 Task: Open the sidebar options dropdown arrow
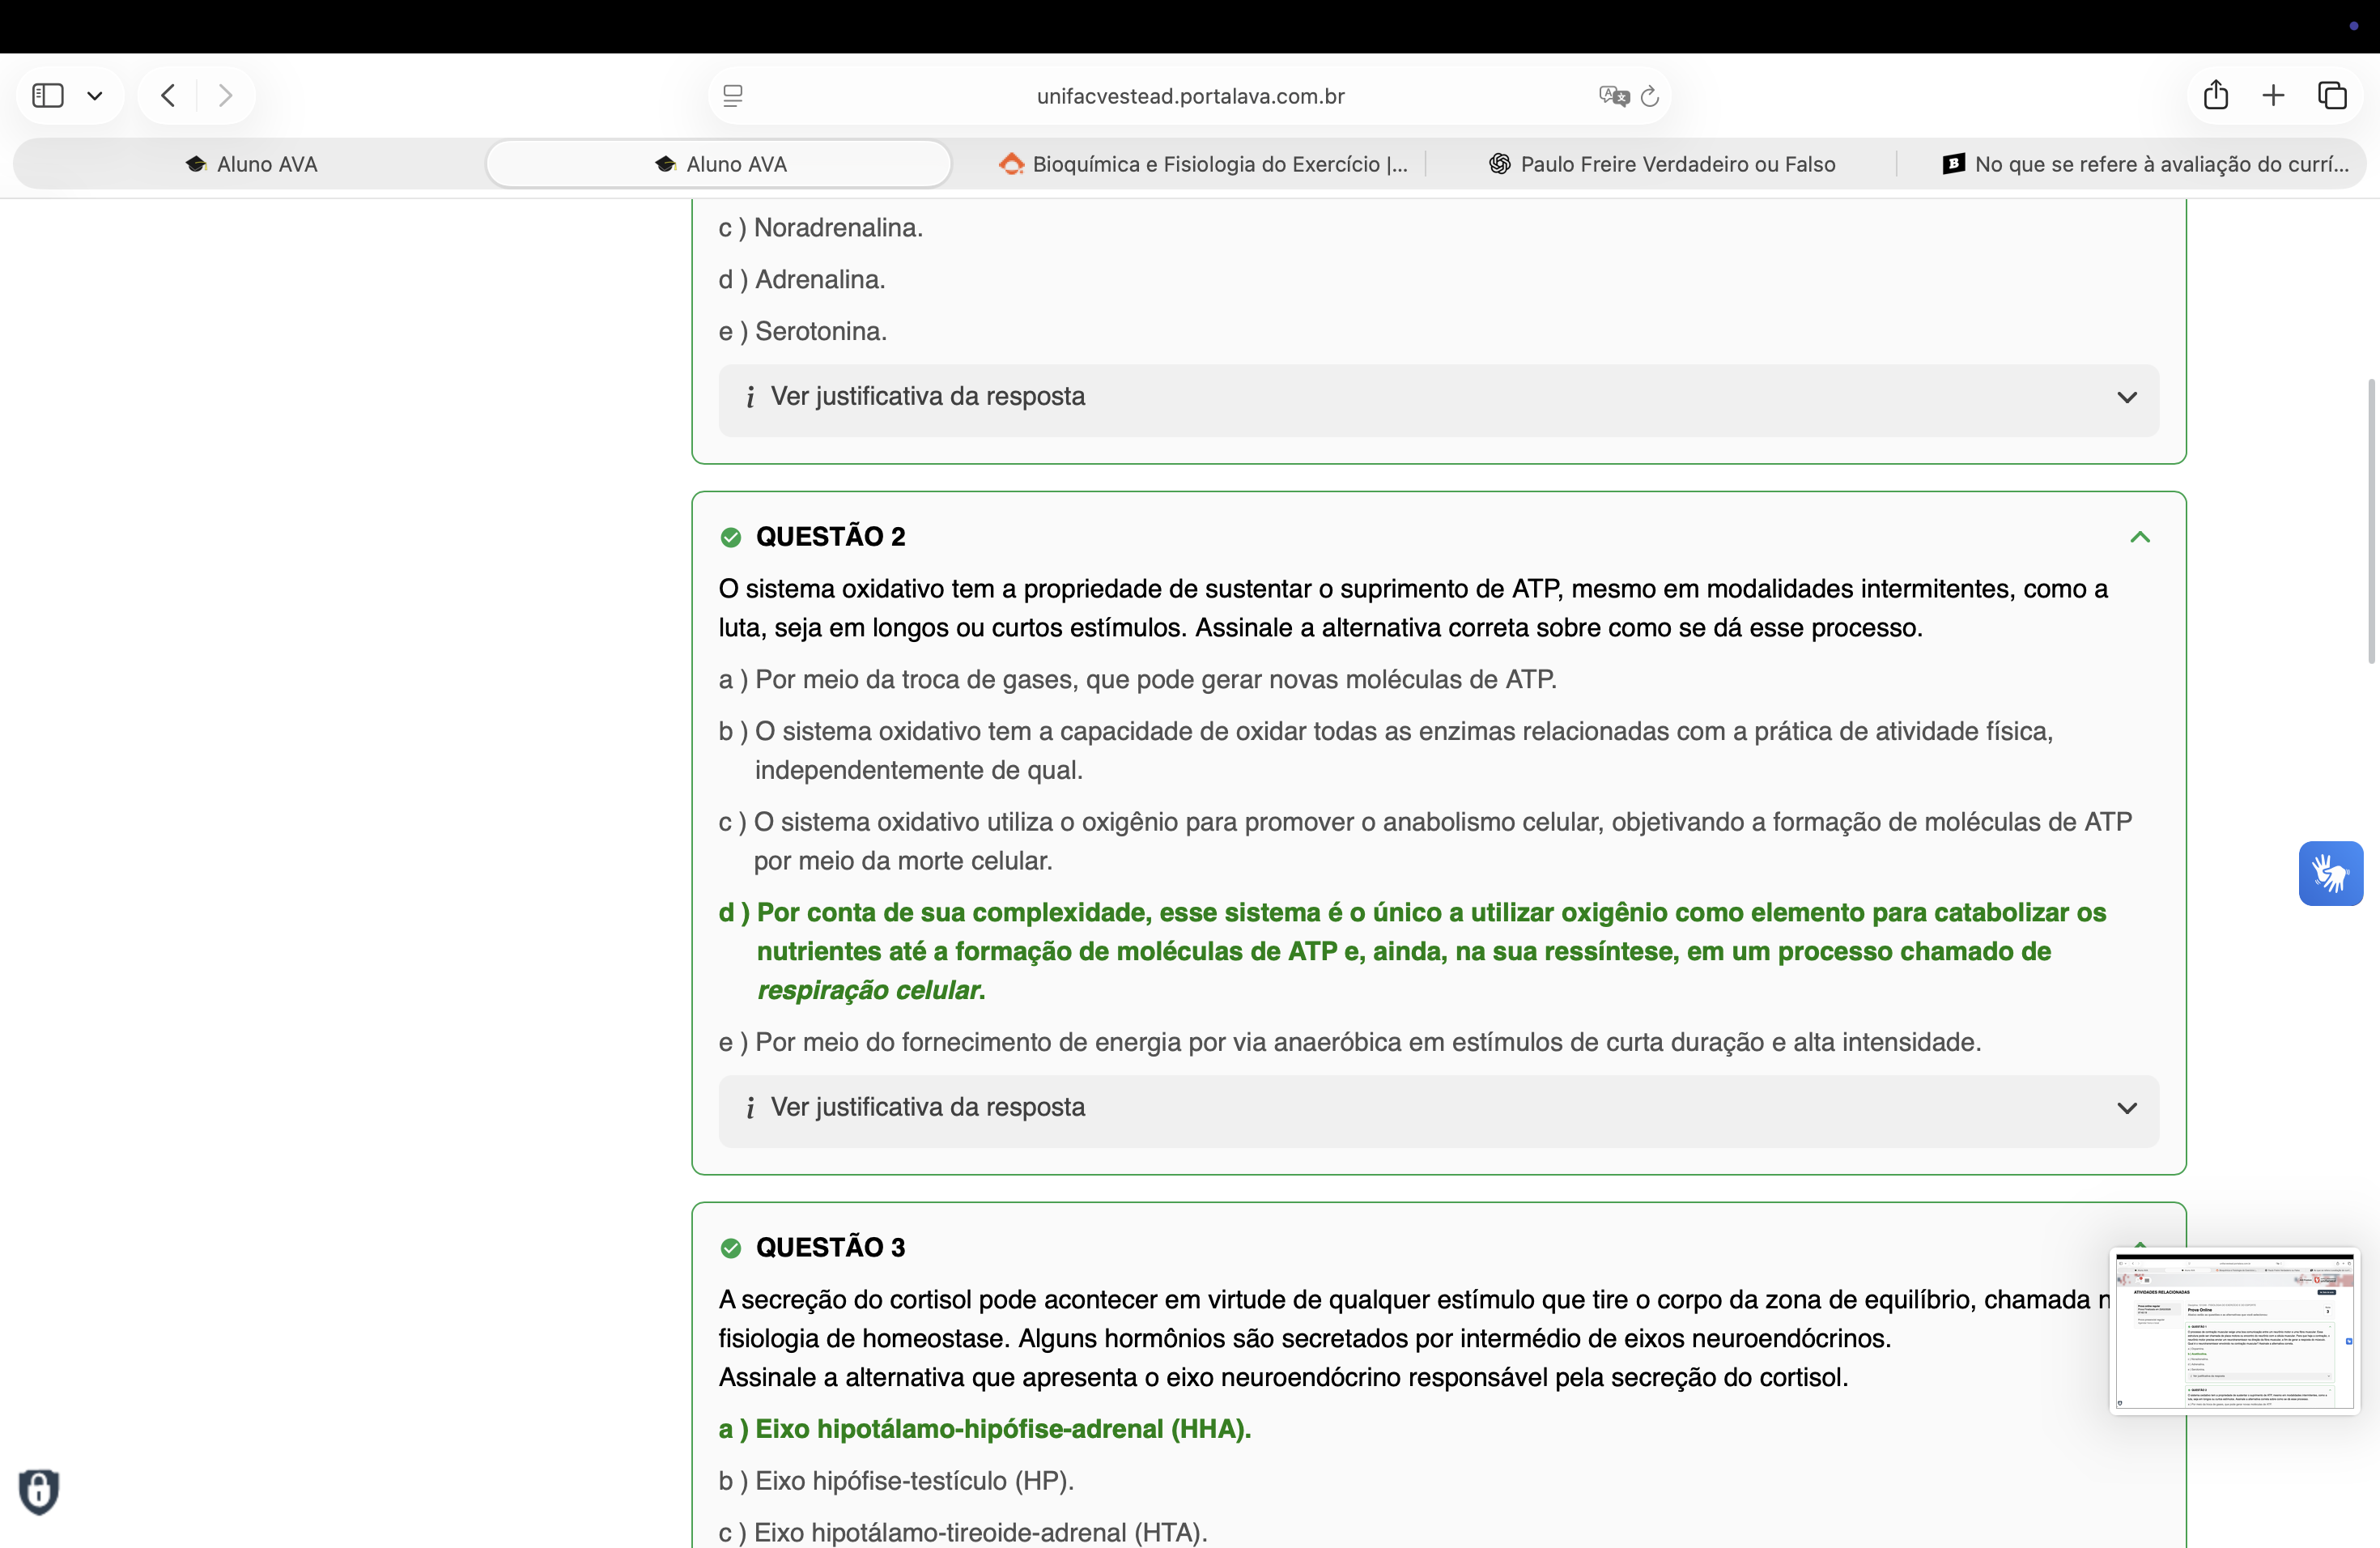[95, 96]
